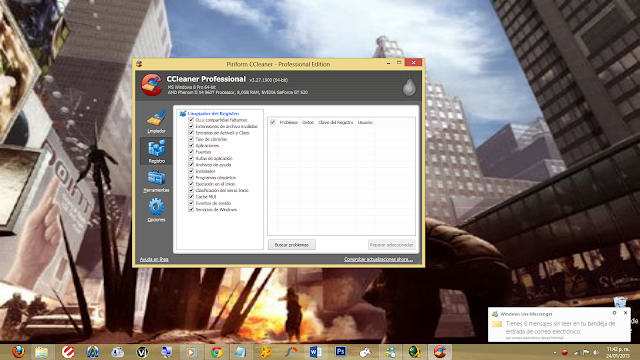This screenshot has width=640, height=360.
Task: Toggle Extensiones de archivo inválidas checkbox
Action: coord(191,127)
